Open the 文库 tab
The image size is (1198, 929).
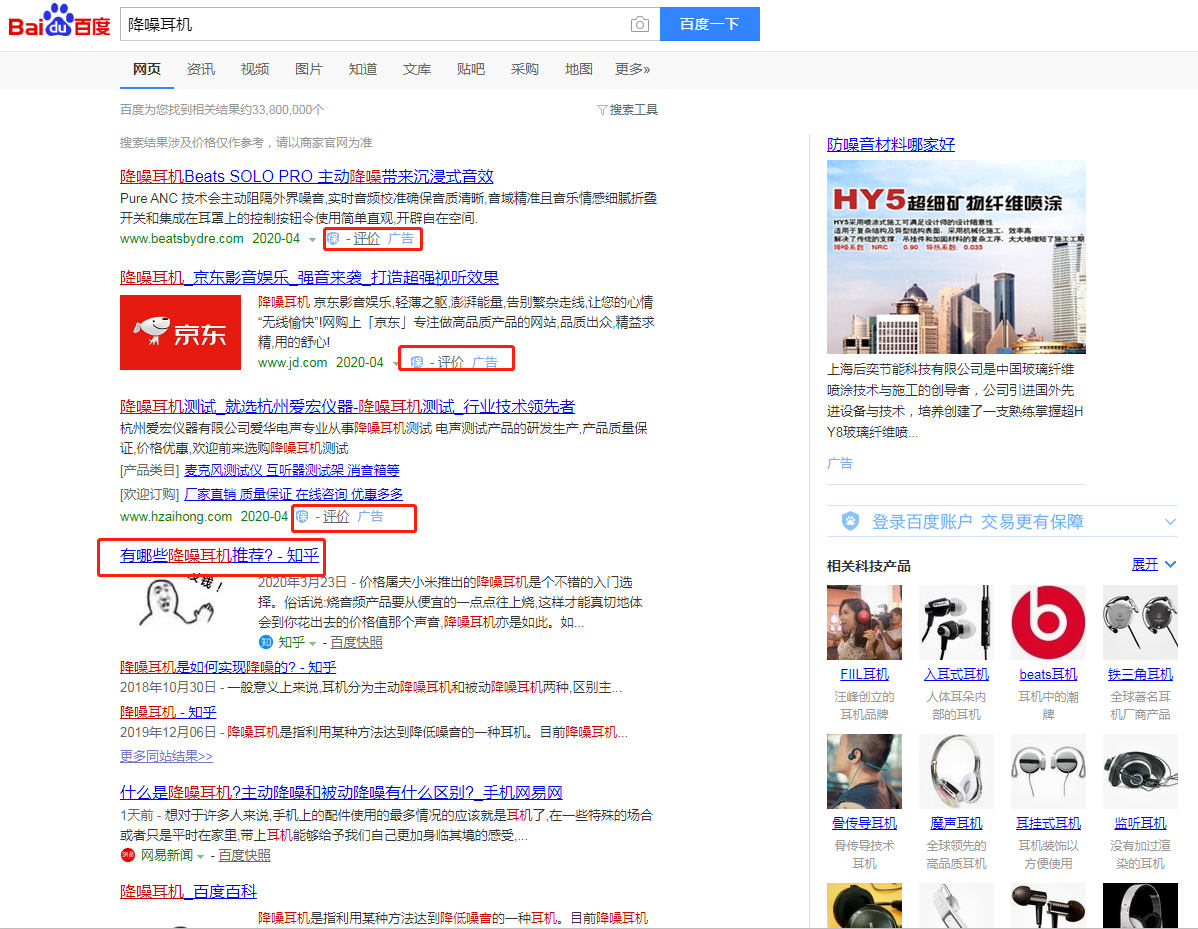pos(416,69)
